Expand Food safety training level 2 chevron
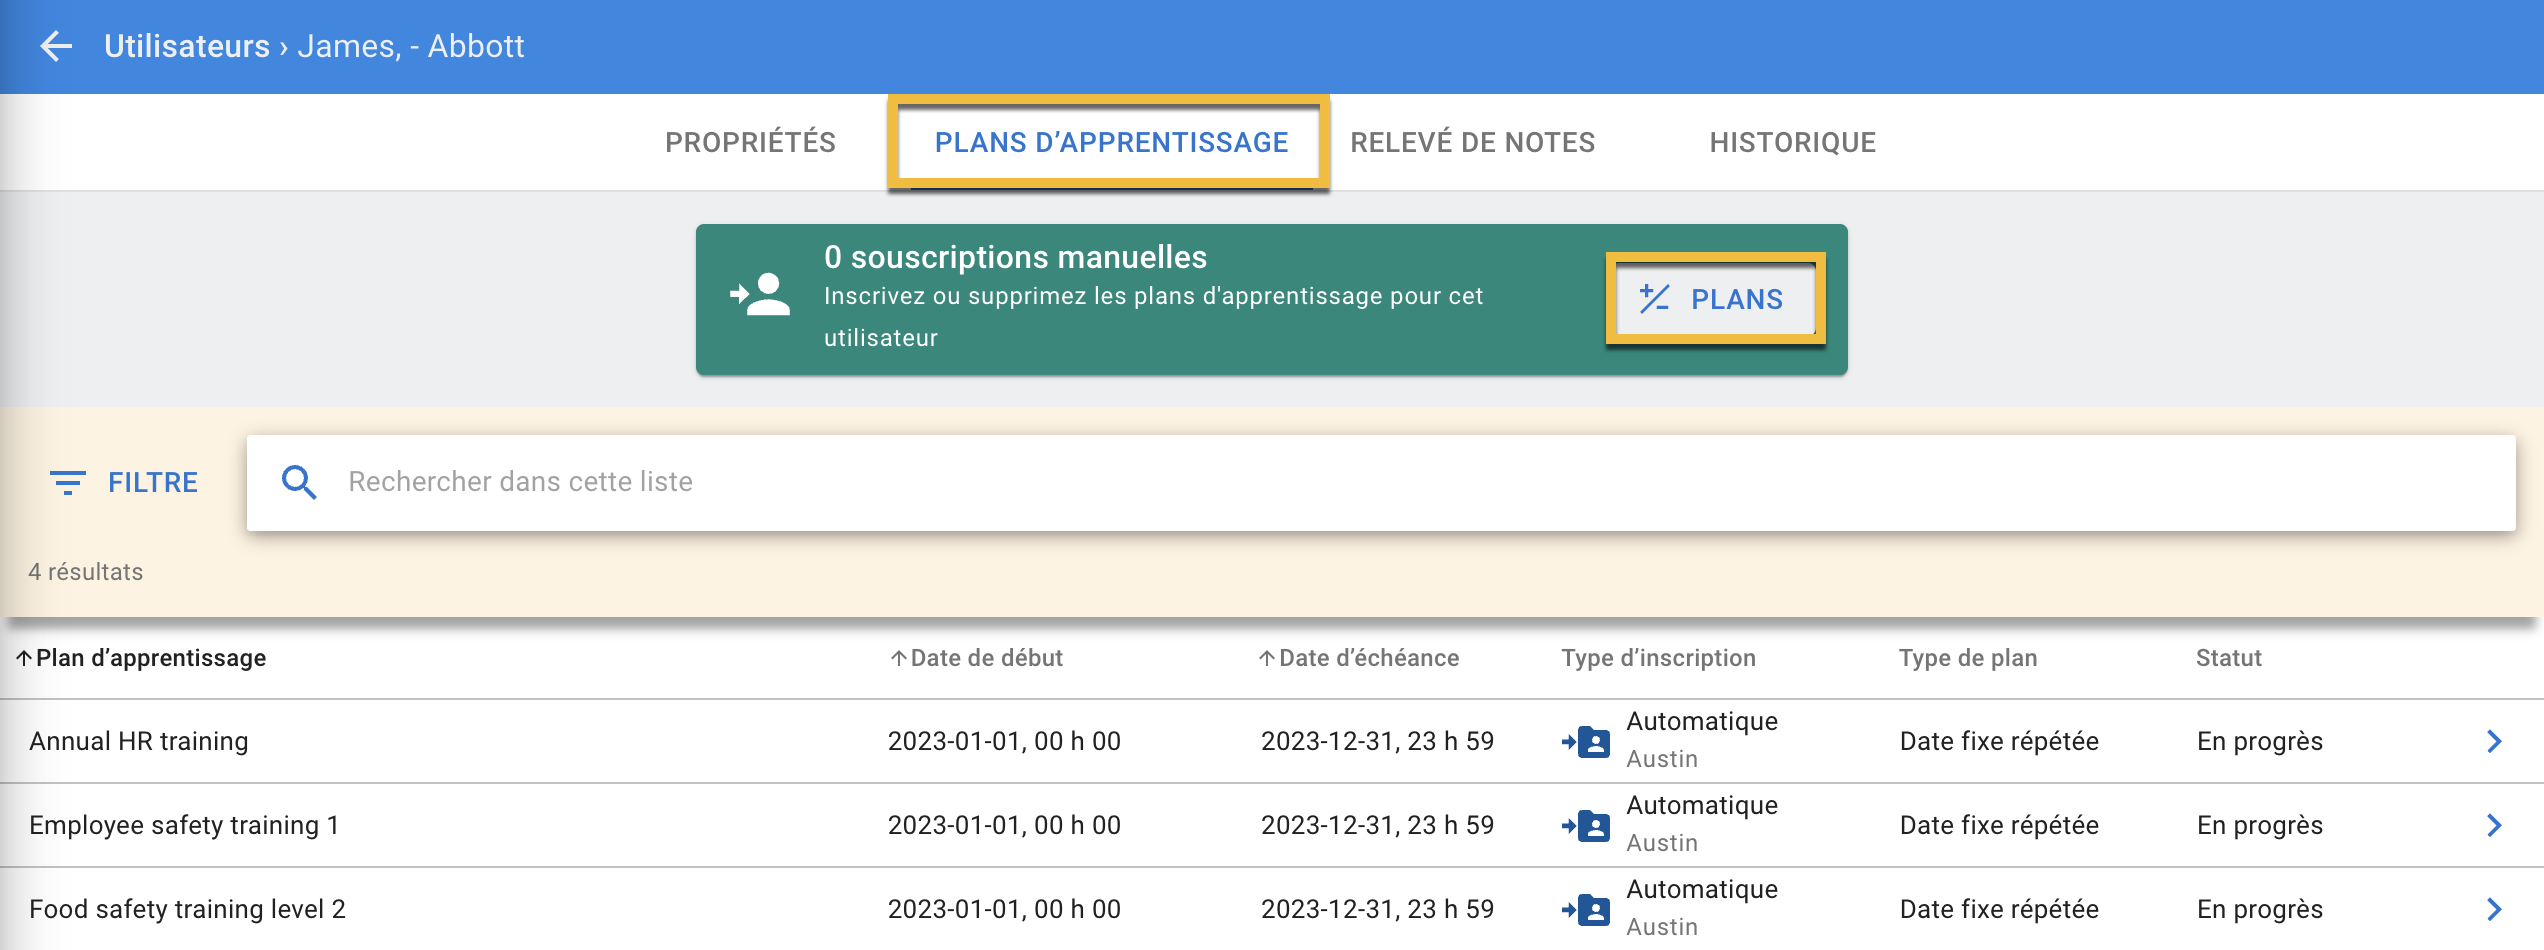Image resolution: width=2544 pixels, height=950 pixels. pos(2494,909)
